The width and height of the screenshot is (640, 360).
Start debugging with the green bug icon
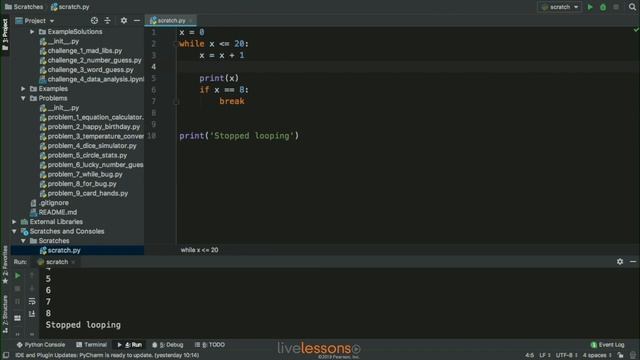pos(603,7)
